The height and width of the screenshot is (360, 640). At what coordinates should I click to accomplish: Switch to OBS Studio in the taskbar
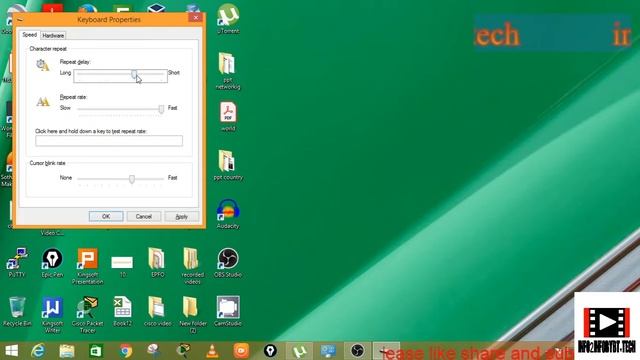pos(357,351)
